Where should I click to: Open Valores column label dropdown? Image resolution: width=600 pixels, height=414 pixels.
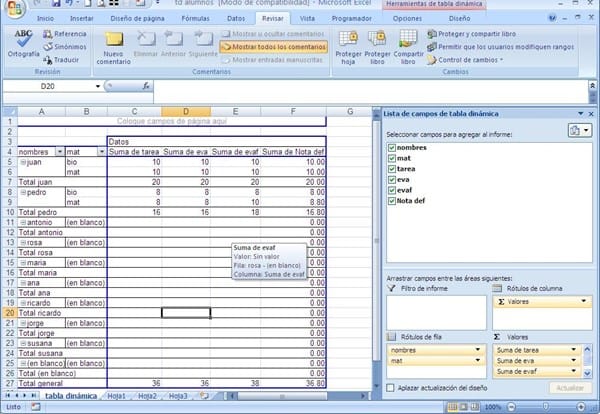click(x=584, y=302)
